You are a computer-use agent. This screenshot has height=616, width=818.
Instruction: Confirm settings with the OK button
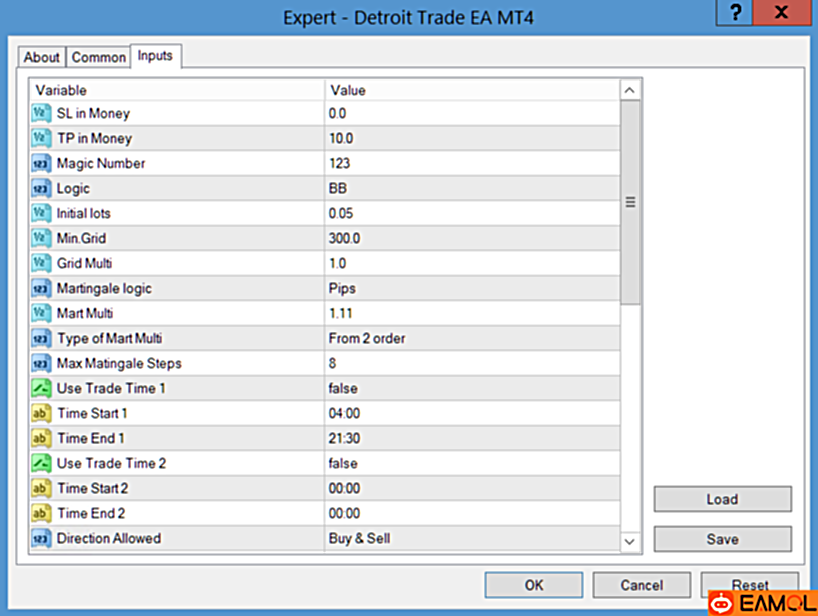click(534, 585)
